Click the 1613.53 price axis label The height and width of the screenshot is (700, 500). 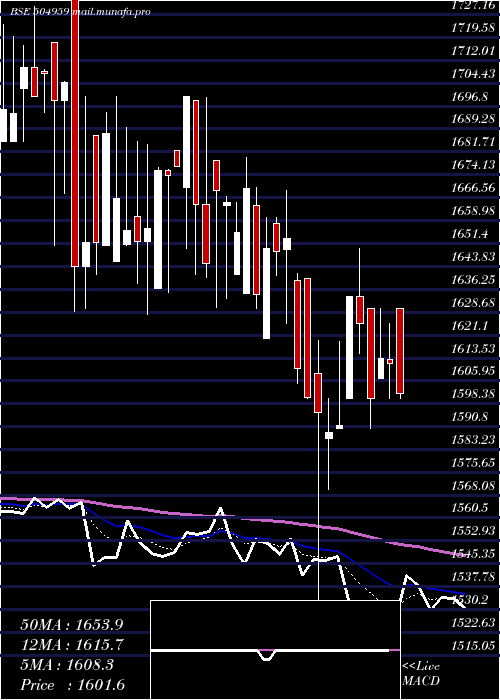473,348
